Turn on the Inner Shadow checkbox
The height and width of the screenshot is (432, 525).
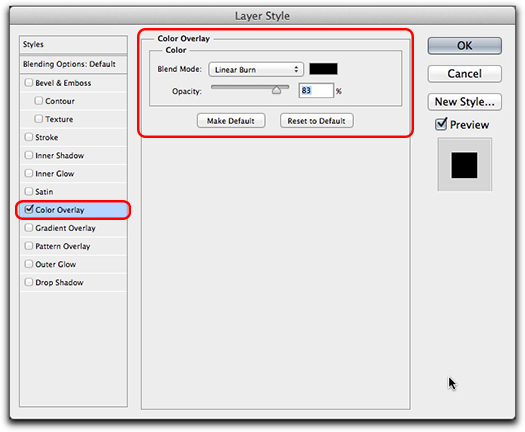click(x=29, y=155)
